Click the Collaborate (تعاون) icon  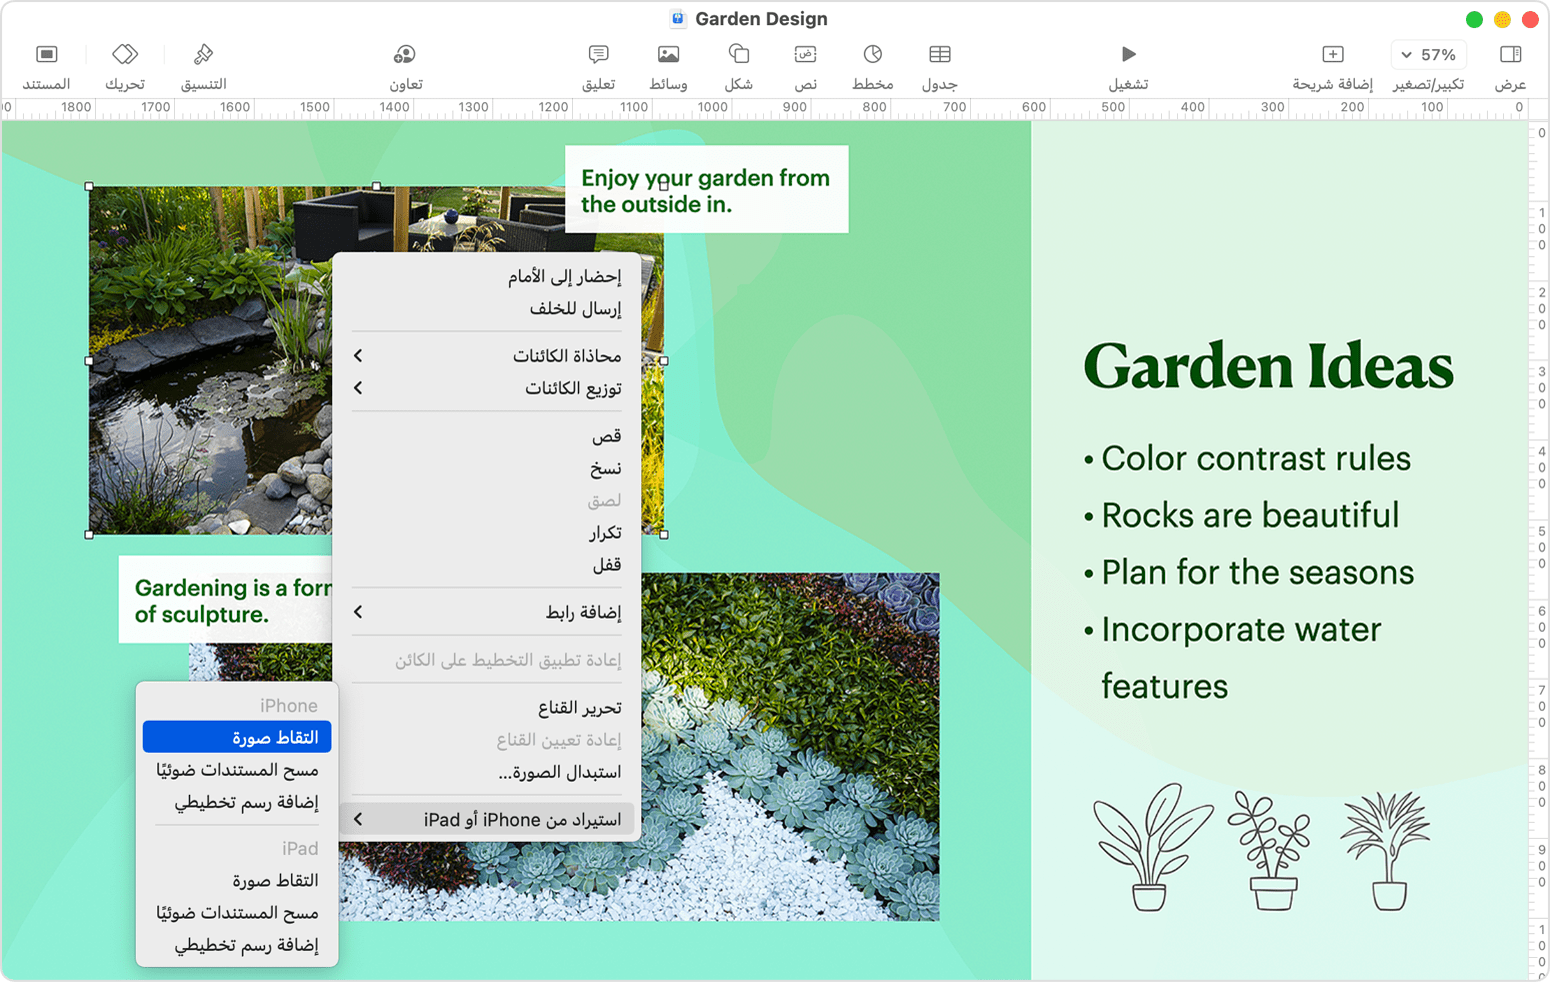pyautogui.click(x=405, y=55)
